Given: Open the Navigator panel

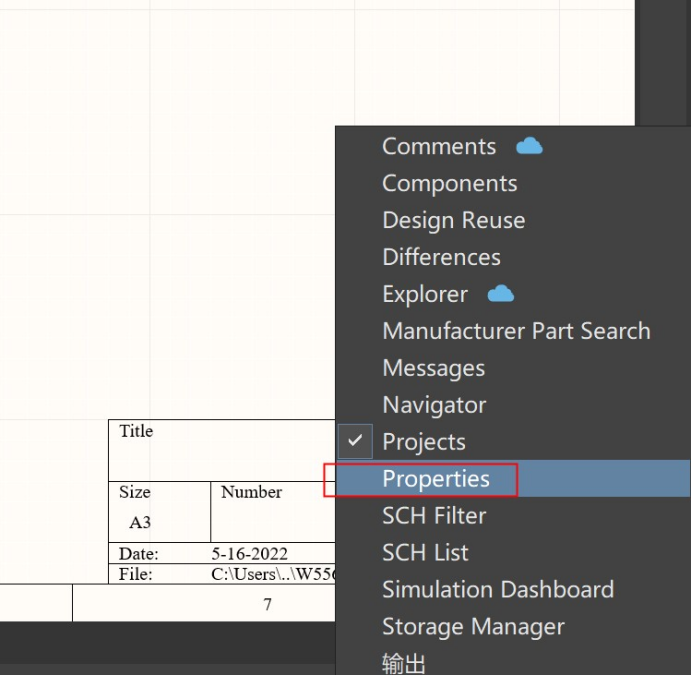Looking at the screenshot, I should pyautogui.click(x=434, y=406).
